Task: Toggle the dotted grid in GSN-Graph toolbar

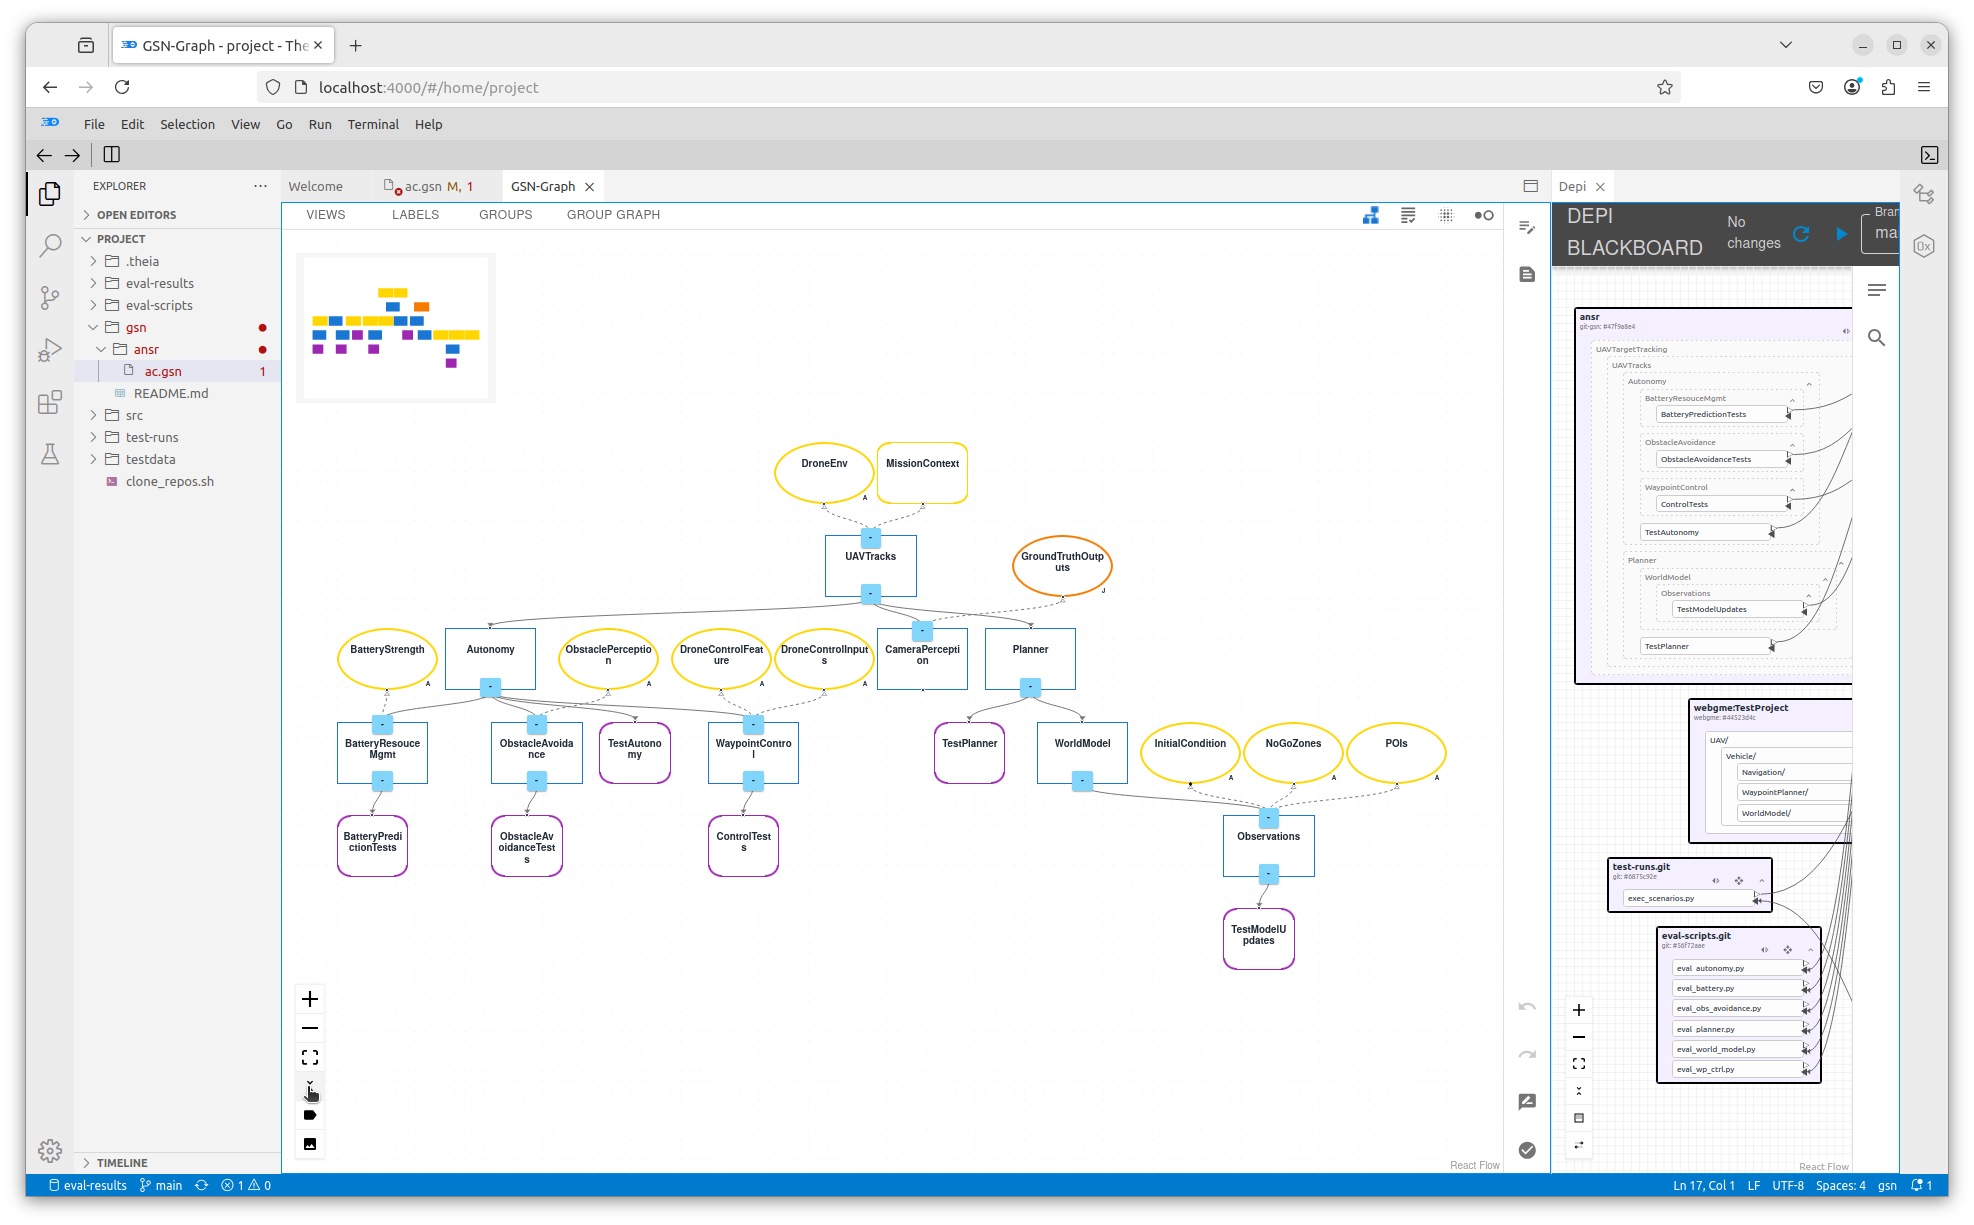Action: pyautogui.click(x=1446, y=215)
